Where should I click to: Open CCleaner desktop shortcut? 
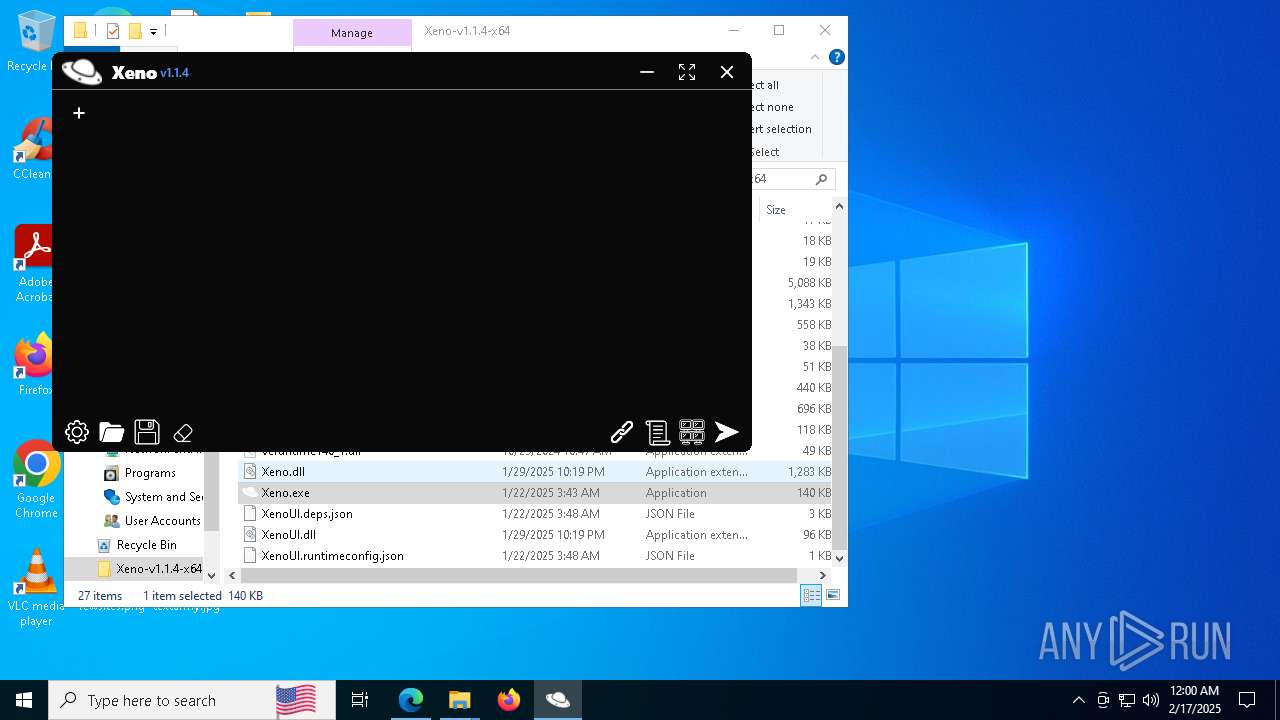point(32,148)
